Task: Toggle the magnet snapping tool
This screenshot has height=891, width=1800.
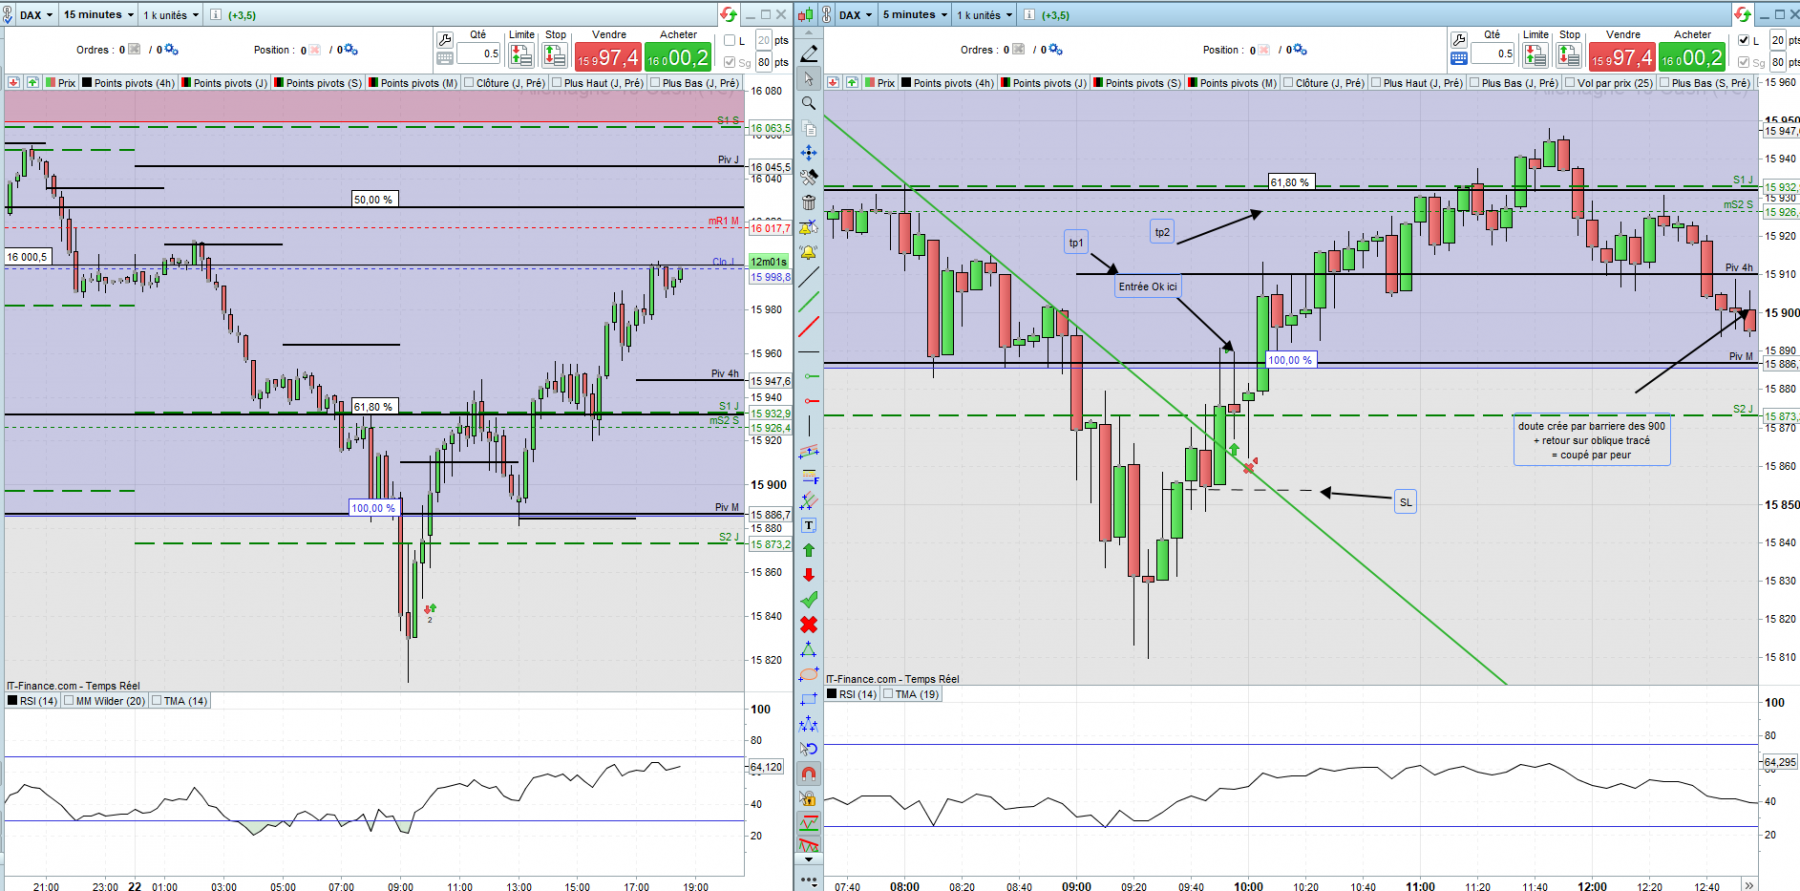Action: pos(809,773)
